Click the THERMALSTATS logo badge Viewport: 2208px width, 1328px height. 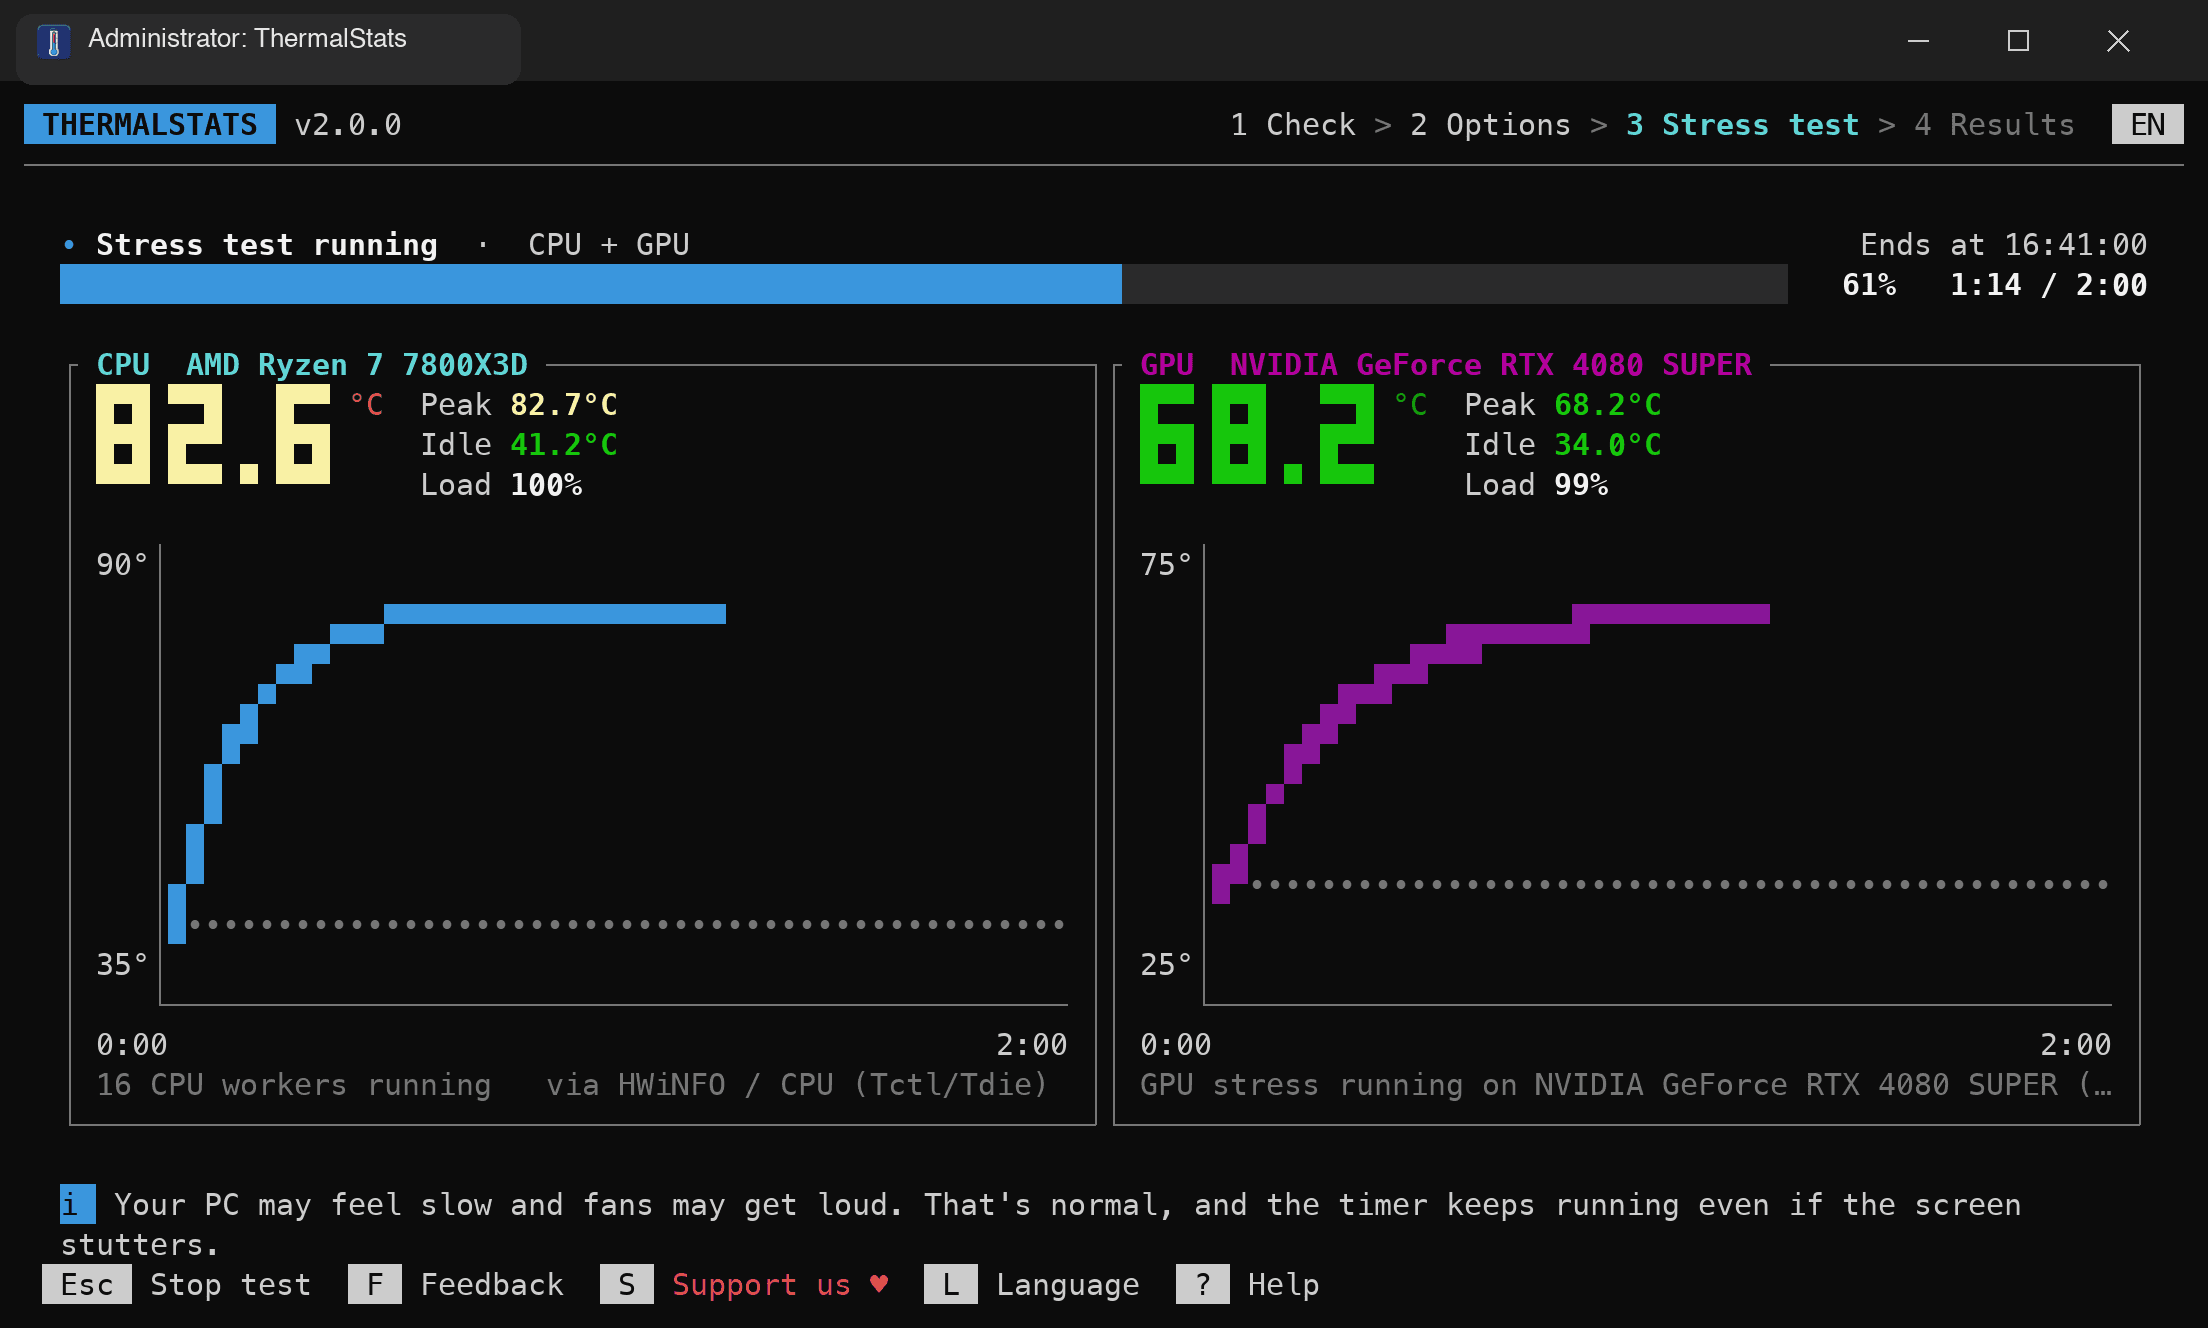point(150,124)
